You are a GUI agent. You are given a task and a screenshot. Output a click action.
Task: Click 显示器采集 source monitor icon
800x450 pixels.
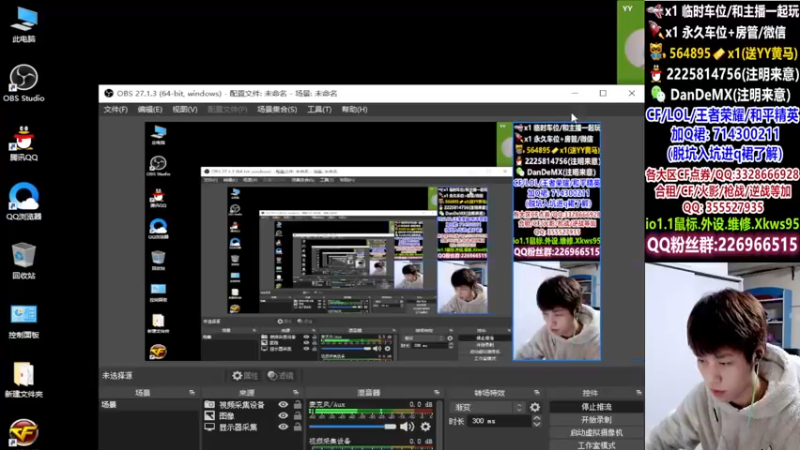click(210, 427)
